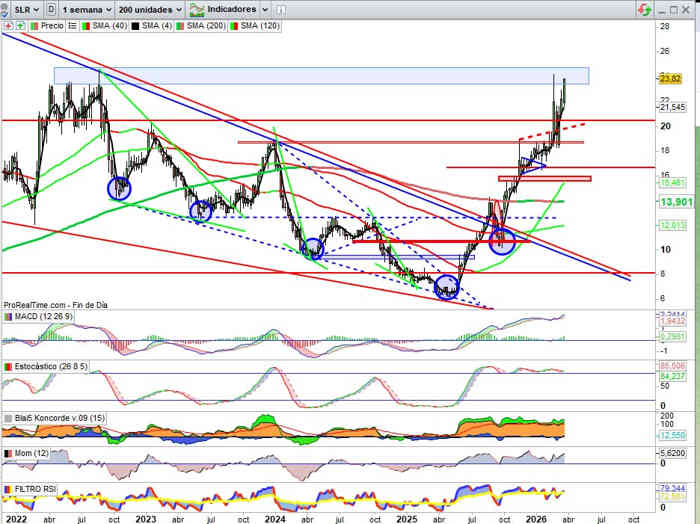The height and width of the screenshot is (524, 700).
Task: Click the MACD indicator color icon
Action: pyautogui.click(x=7, y=317)
